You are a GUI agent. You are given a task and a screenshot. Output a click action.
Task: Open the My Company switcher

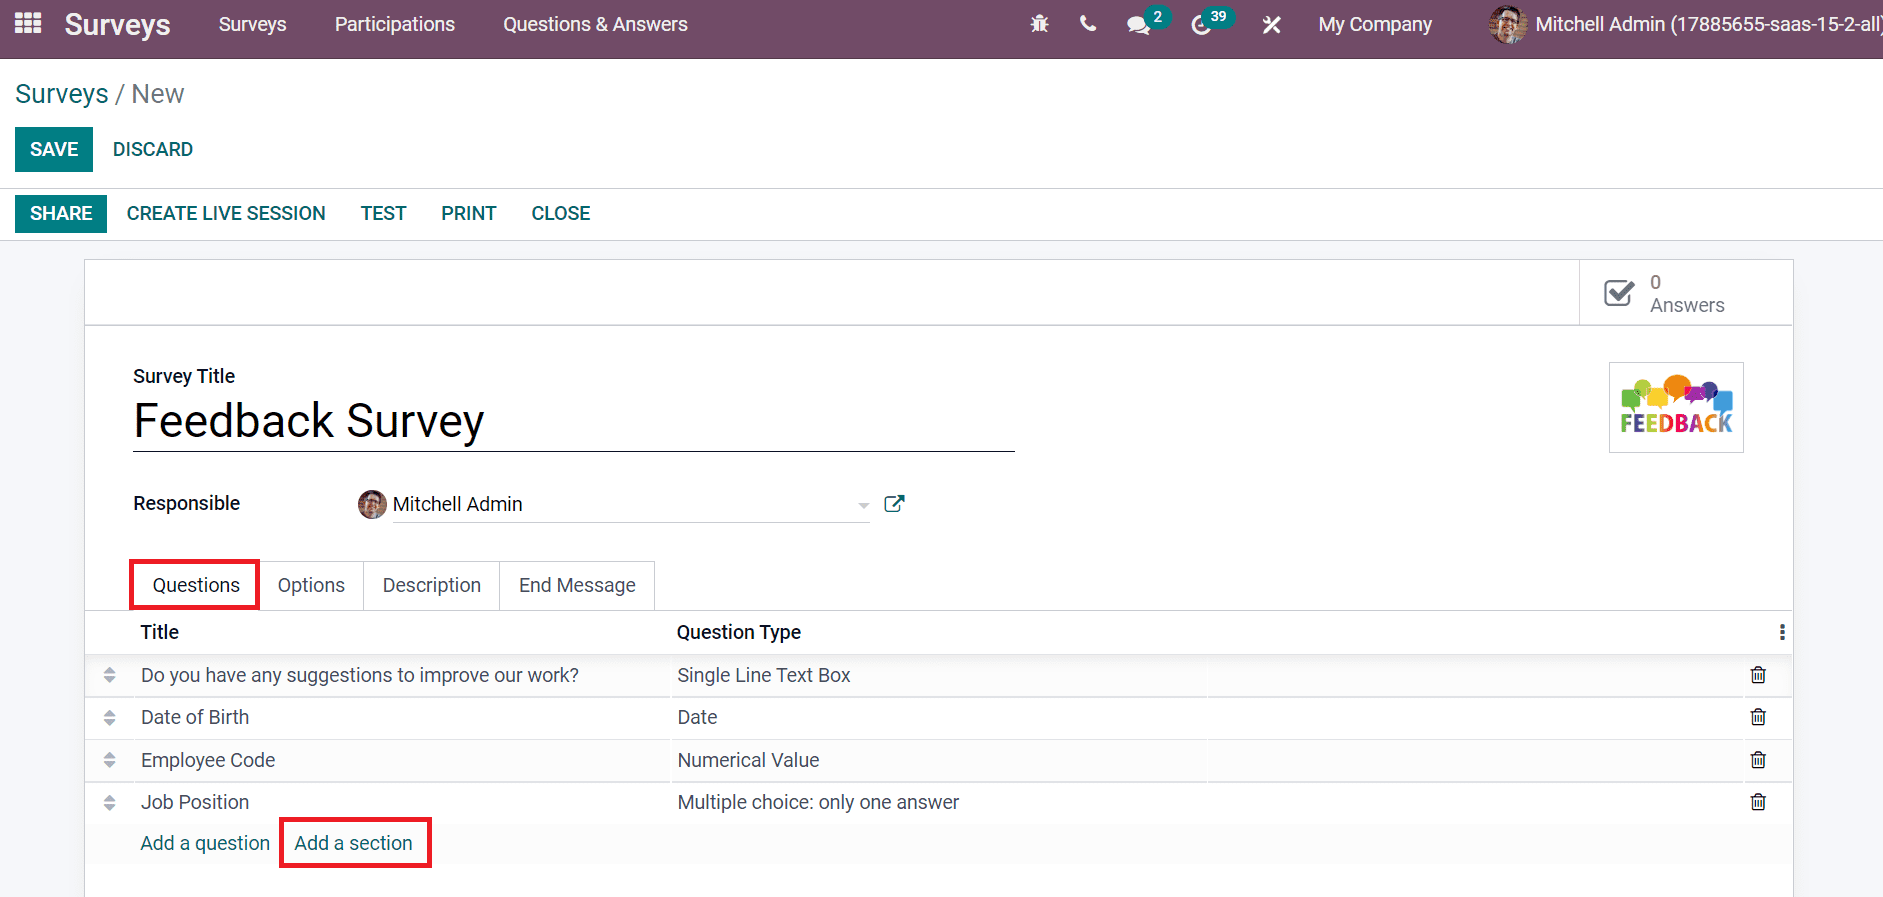click(1374, 24)
